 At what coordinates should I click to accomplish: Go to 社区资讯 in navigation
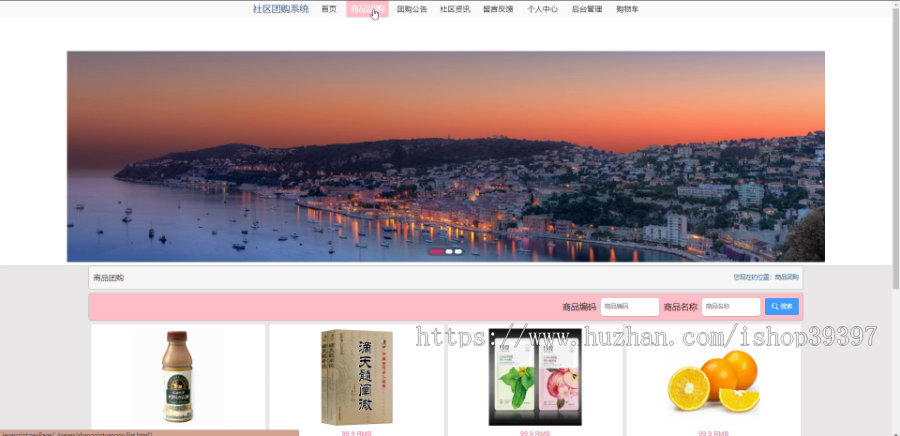coord(455,9)
